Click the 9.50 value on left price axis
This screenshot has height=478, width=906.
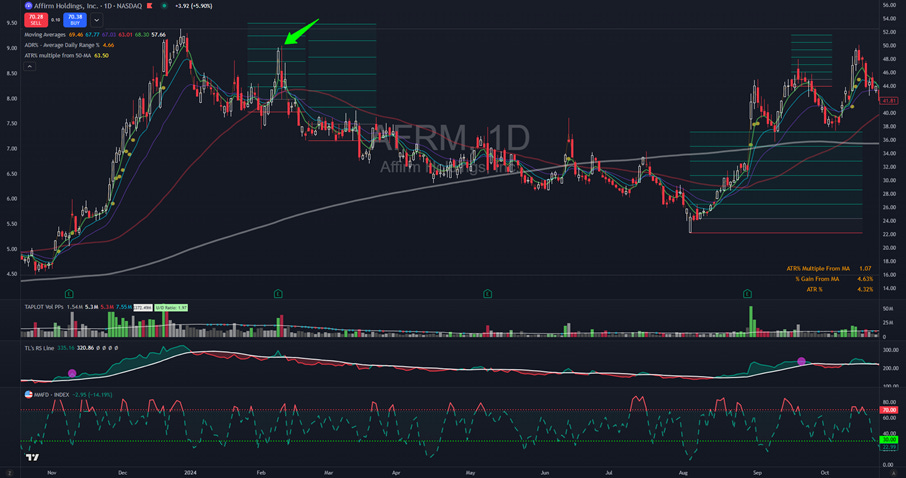(12, 23)
